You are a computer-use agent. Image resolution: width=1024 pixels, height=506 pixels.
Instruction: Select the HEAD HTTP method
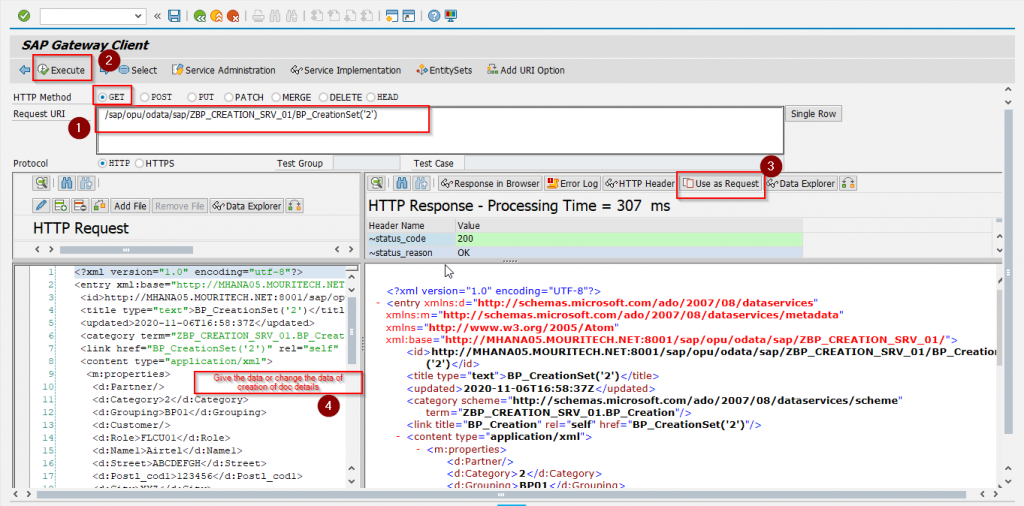pyautogui.click(x=371, y=97)
